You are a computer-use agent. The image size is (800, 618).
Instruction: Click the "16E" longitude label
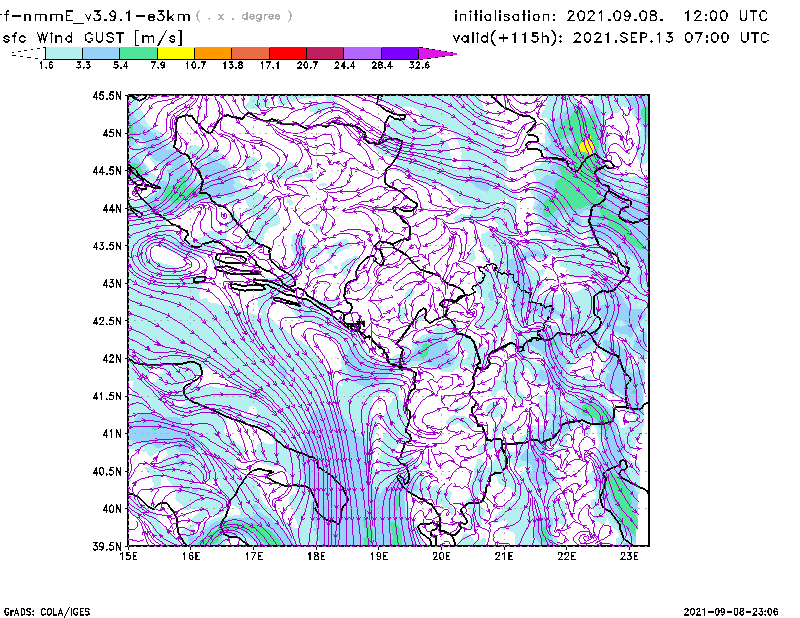click(191, 556)
